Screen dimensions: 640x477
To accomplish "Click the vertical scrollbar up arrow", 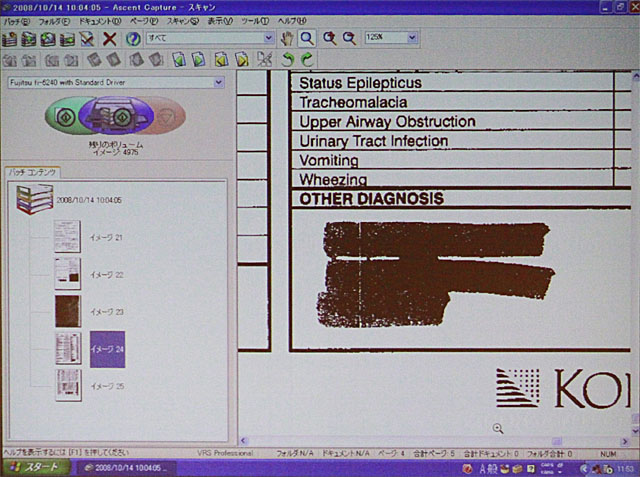I will [636, 76].
